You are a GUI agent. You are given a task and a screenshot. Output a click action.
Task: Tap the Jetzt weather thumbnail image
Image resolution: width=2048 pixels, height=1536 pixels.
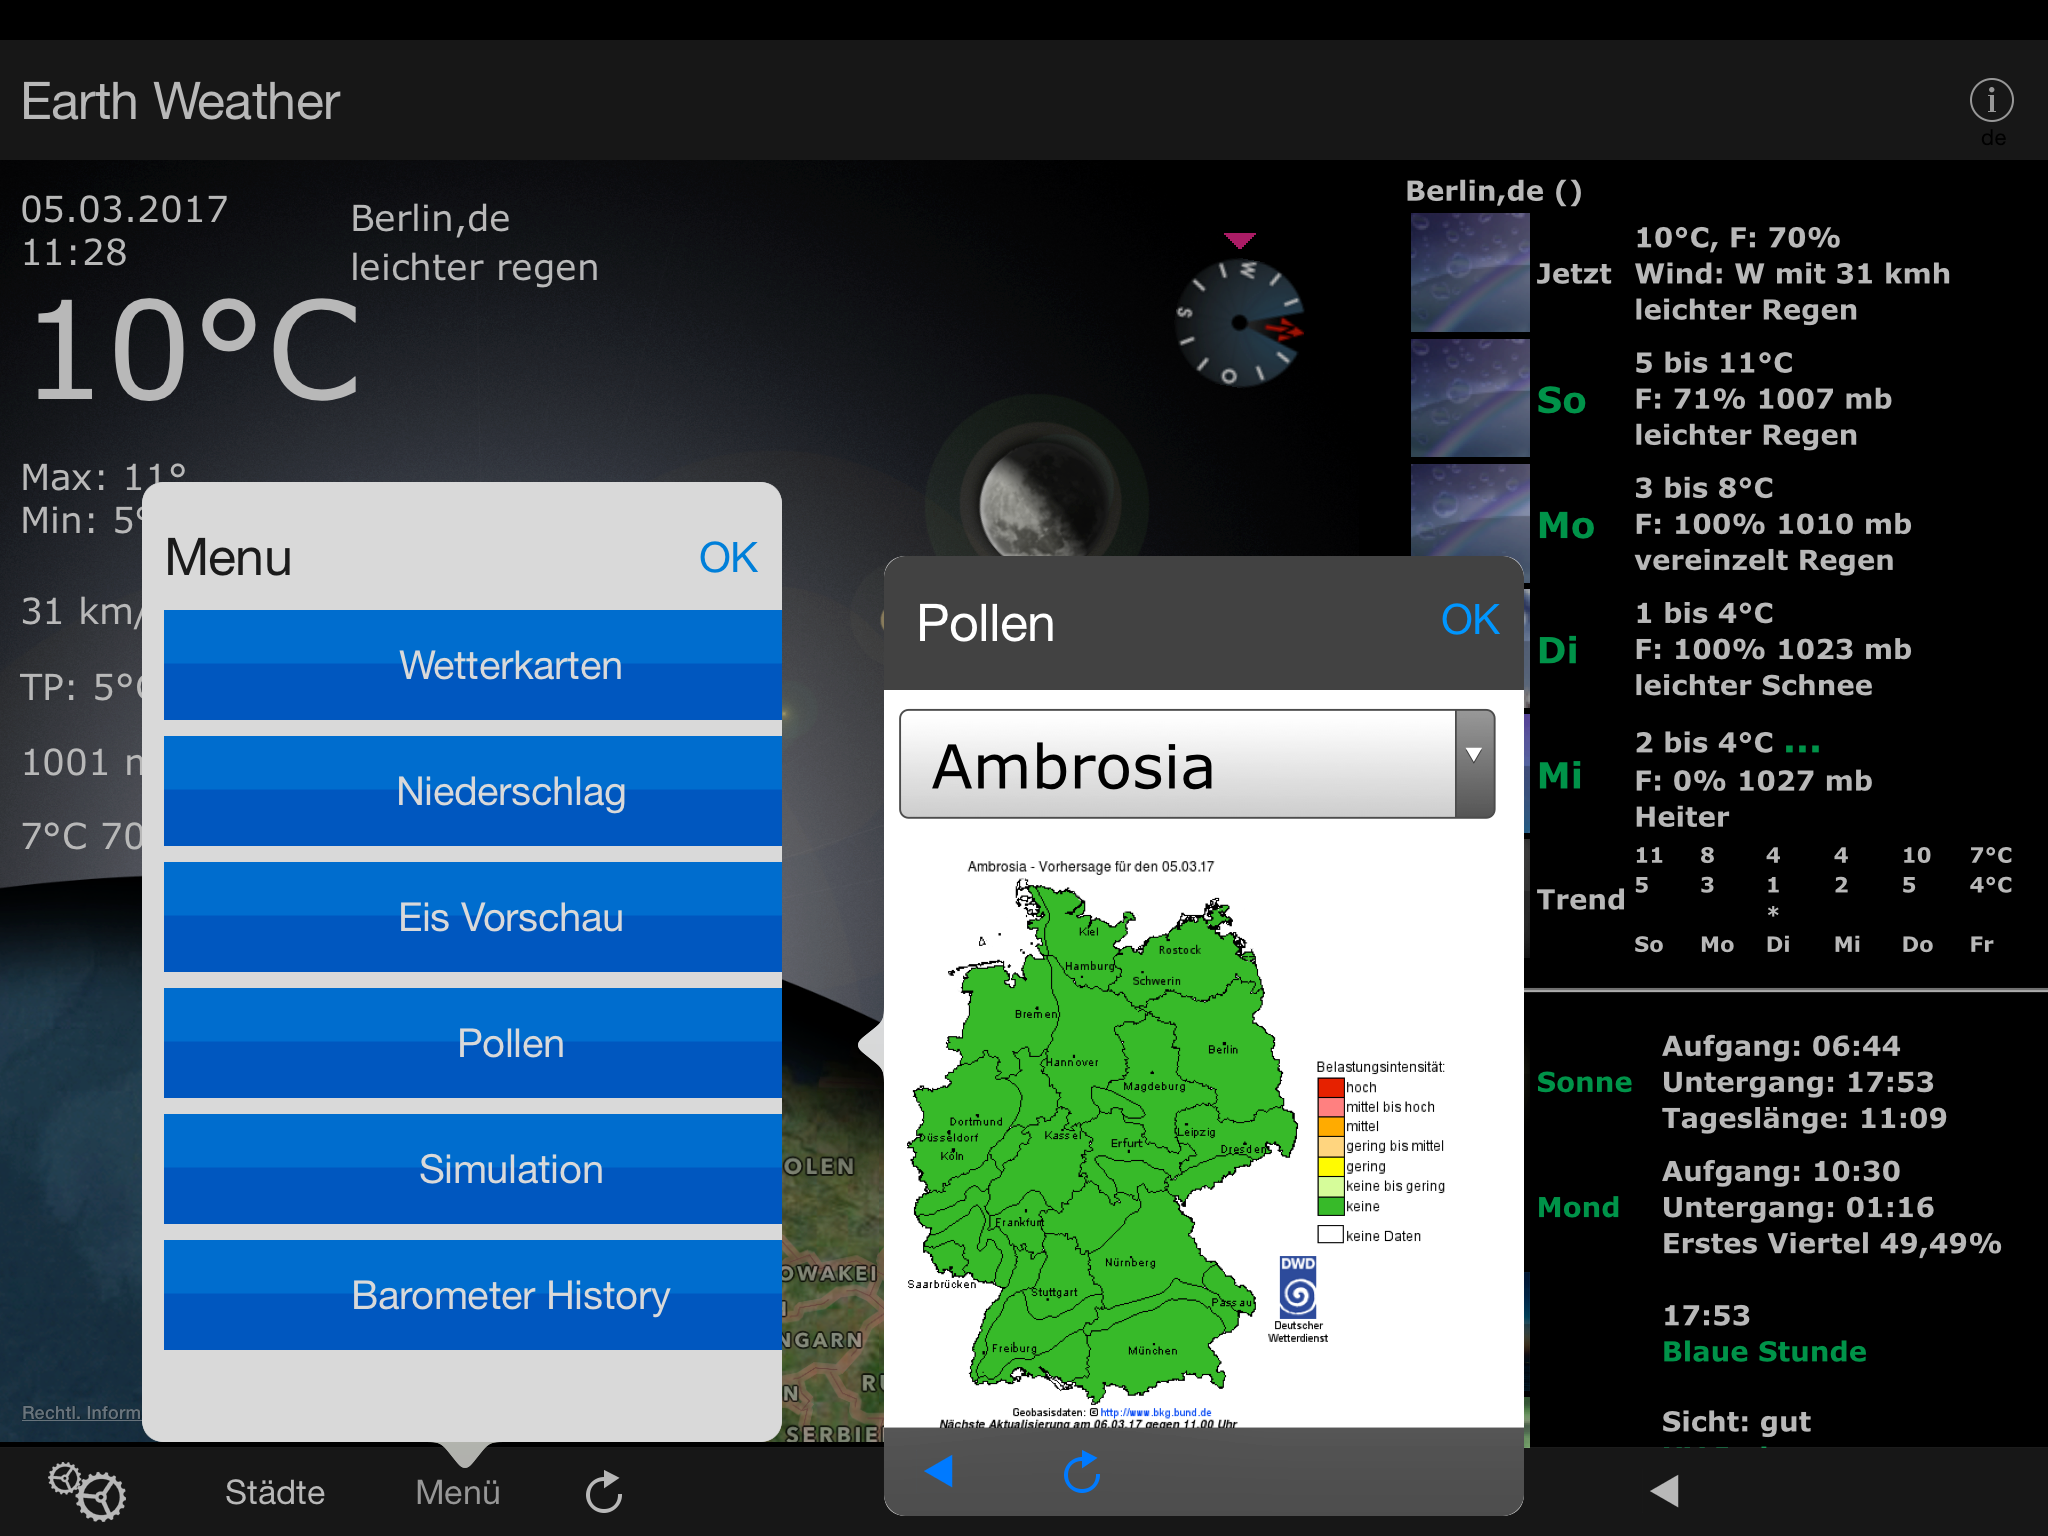pos(1469,273)
